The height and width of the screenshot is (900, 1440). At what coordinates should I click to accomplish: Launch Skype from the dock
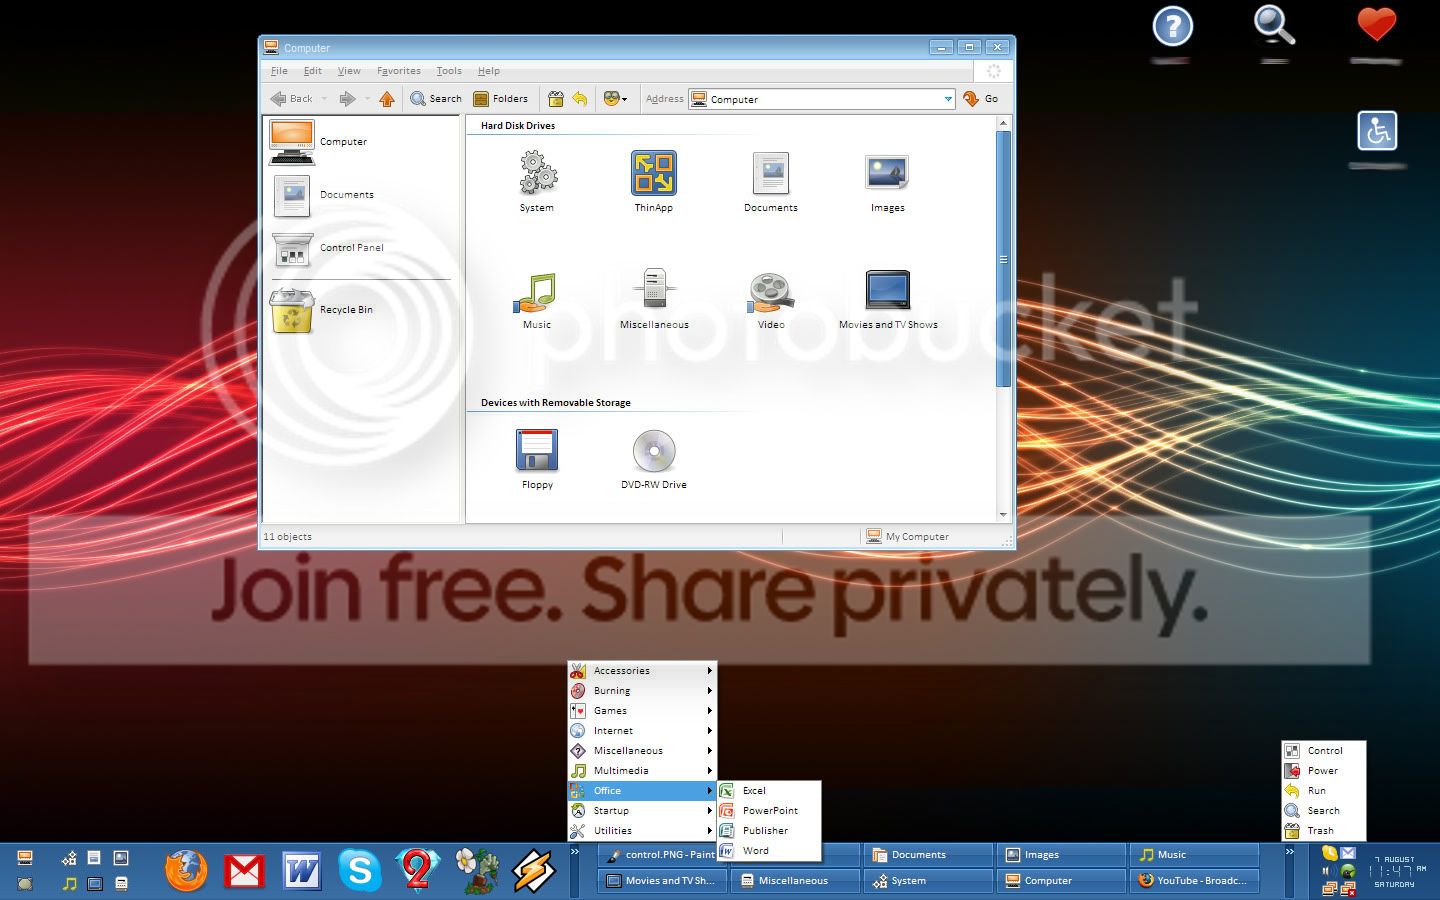coord(359,870)
